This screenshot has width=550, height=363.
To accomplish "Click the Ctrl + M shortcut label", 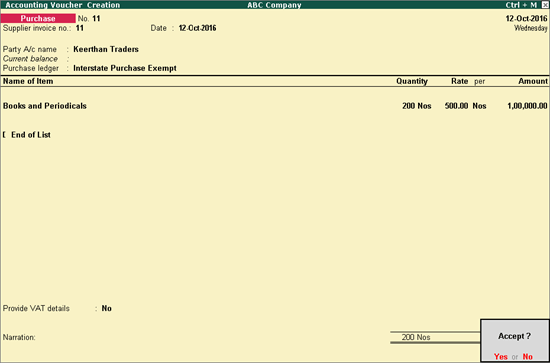I will pyautogui.click(x=521, y=5).
